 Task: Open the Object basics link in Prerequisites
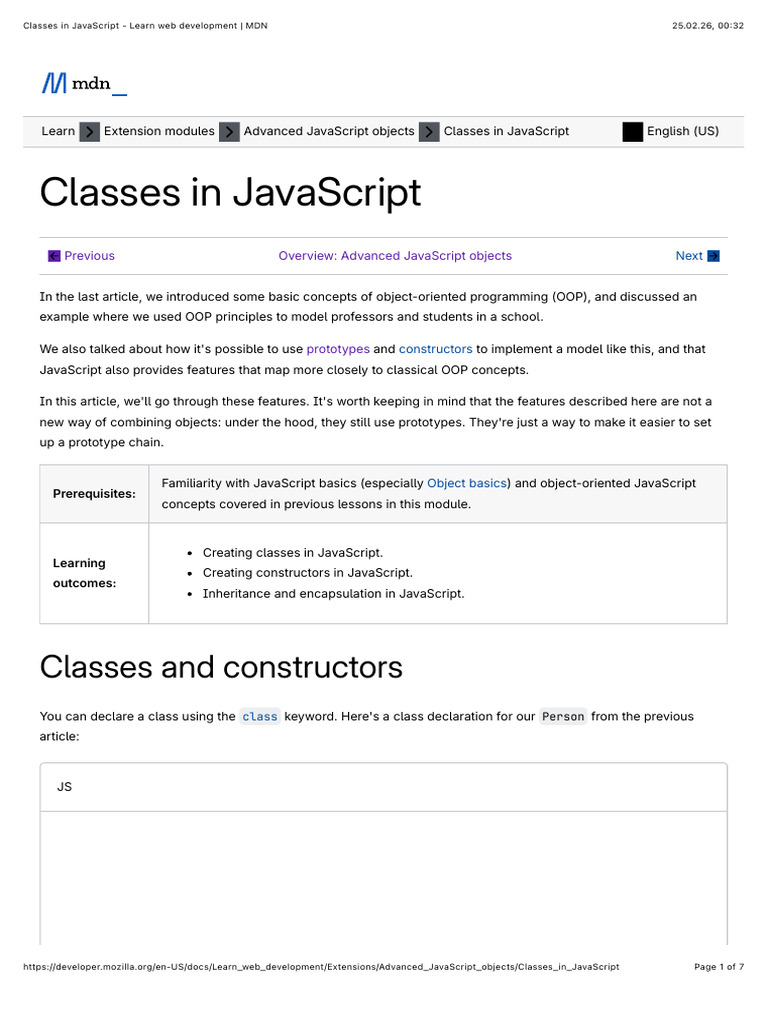click(466, 483)
